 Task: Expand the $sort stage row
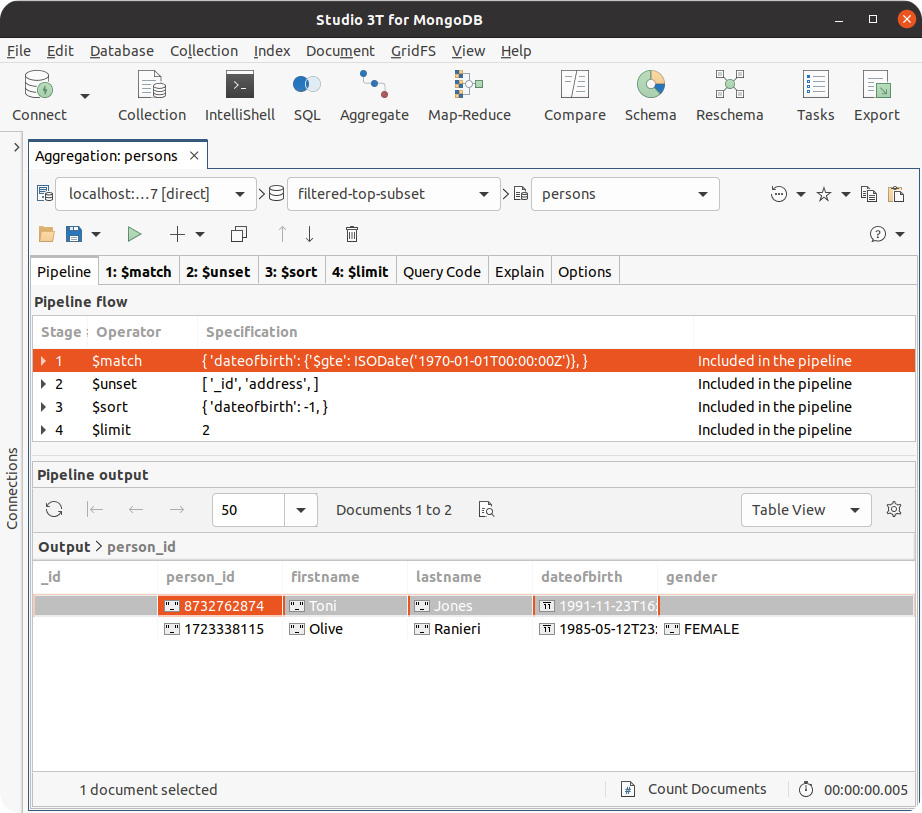point(43,407)
